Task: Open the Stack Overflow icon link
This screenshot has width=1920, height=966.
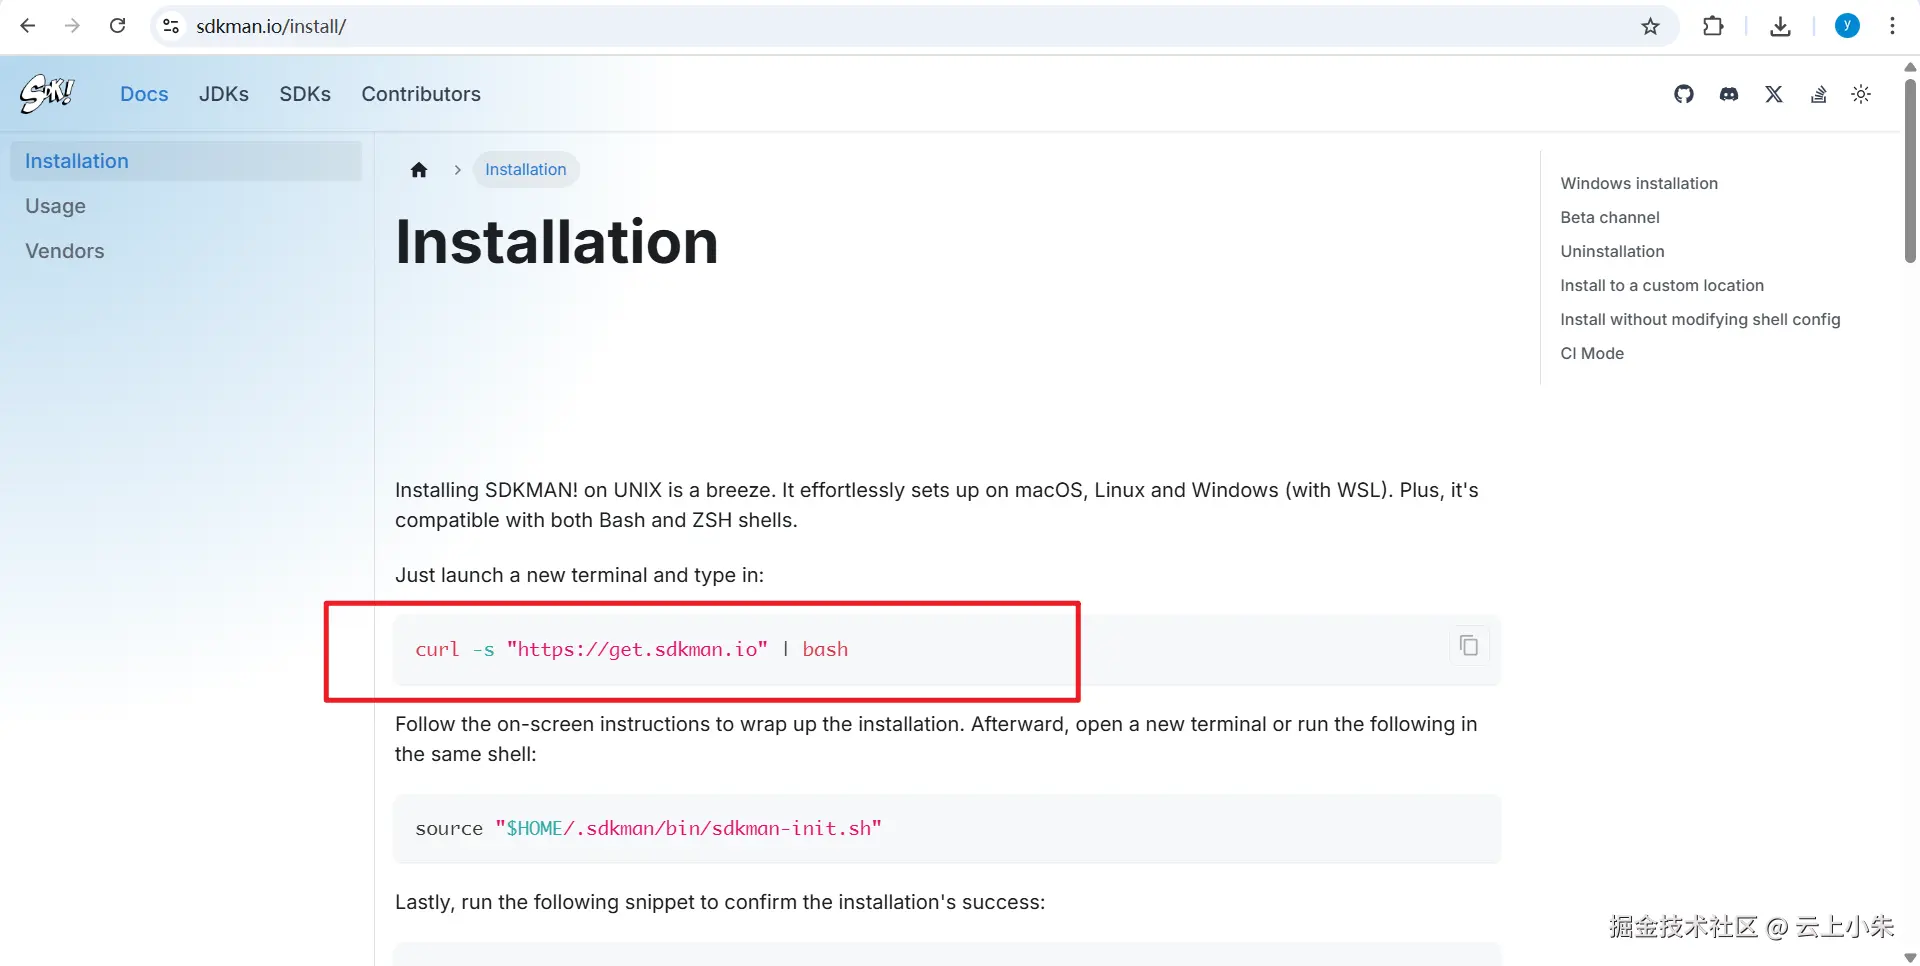Action: [x=1819, y=94]
